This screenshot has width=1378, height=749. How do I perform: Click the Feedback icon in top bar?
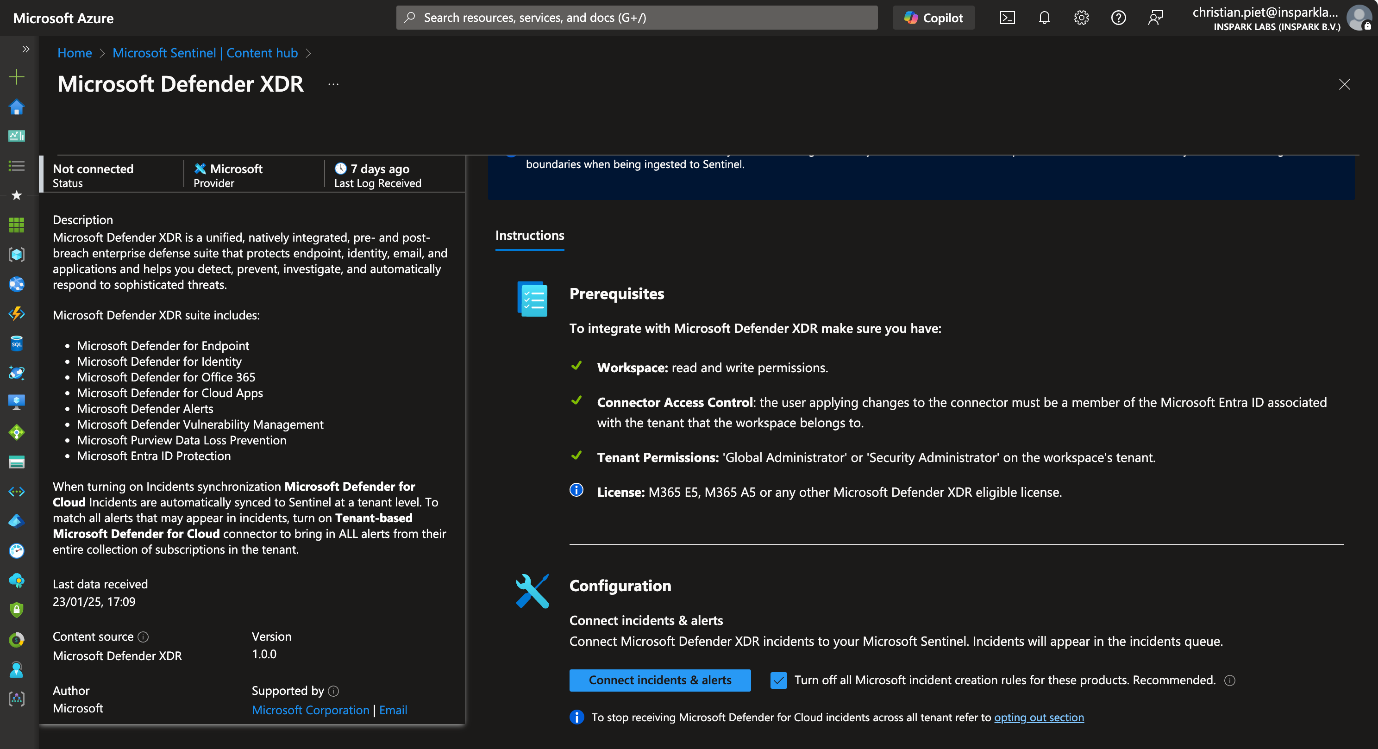1155,17
